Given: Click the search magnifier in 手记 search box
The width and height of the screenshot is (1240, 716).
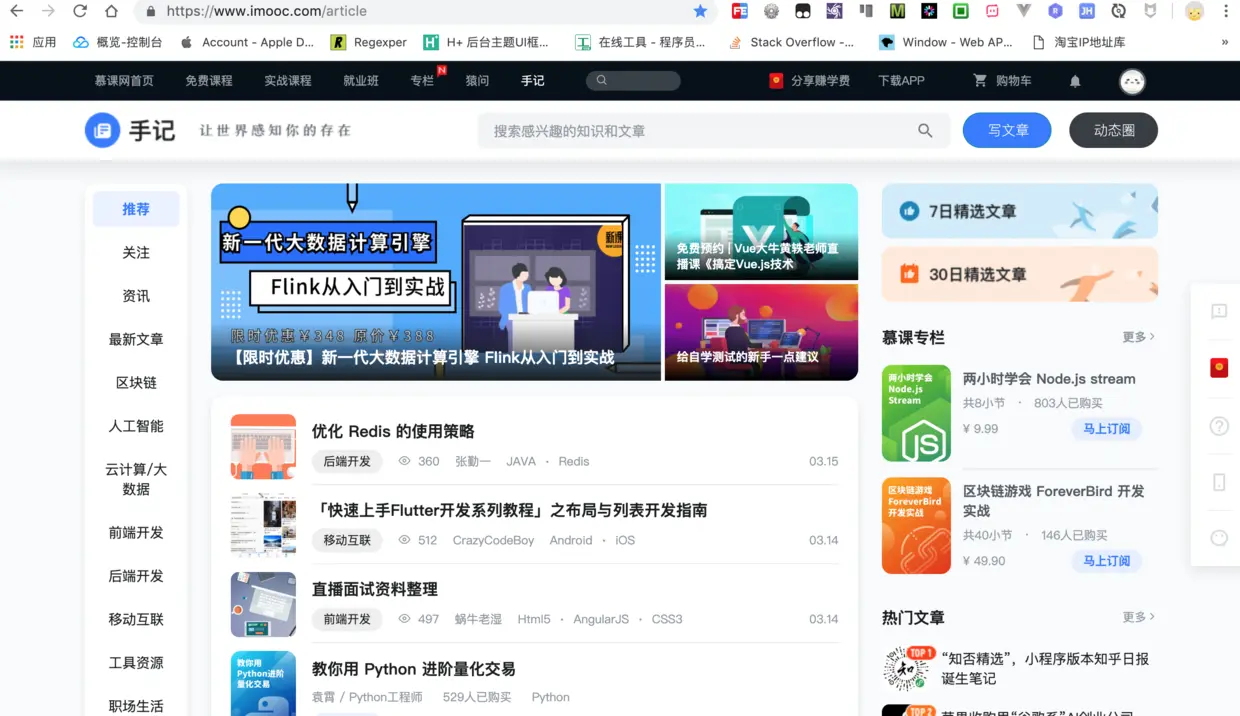Looking at the screenshot, I should coord(925,130).
